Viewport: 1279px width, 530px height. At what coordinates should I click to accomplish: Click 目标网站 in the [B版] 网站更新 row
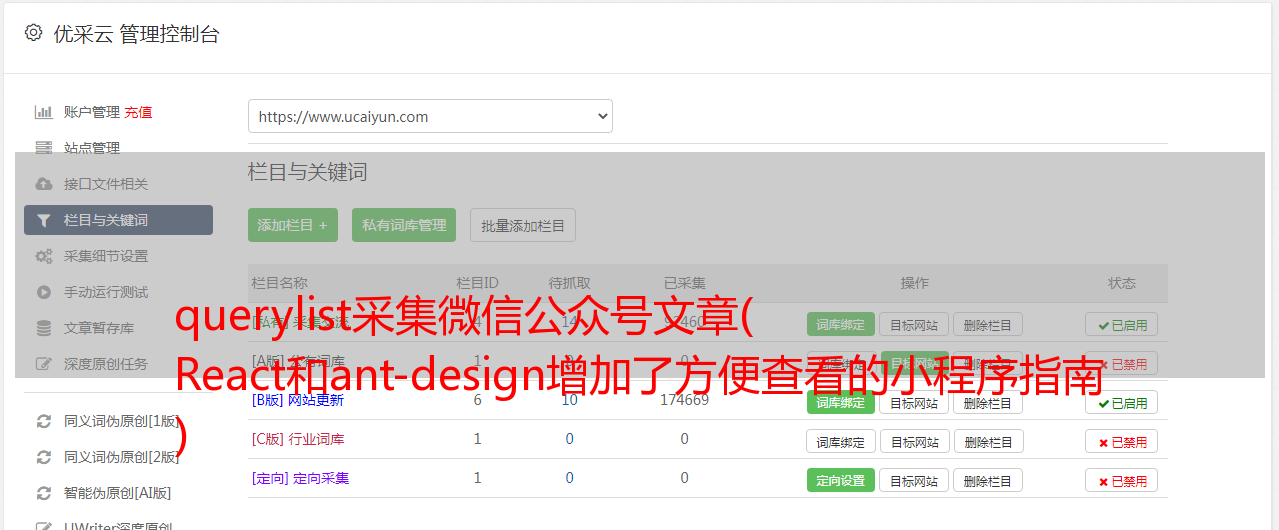[x=914, y=402]
